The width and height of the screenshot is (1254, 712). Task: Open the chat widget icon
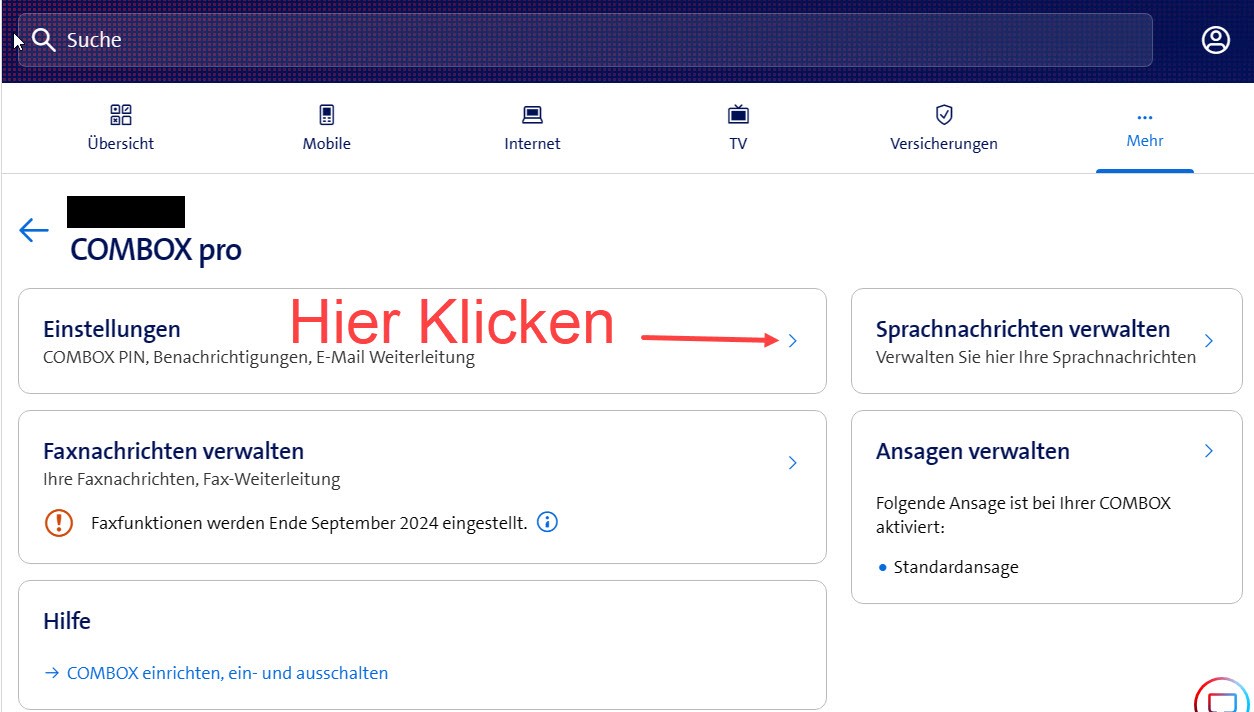pos(1224,697)
